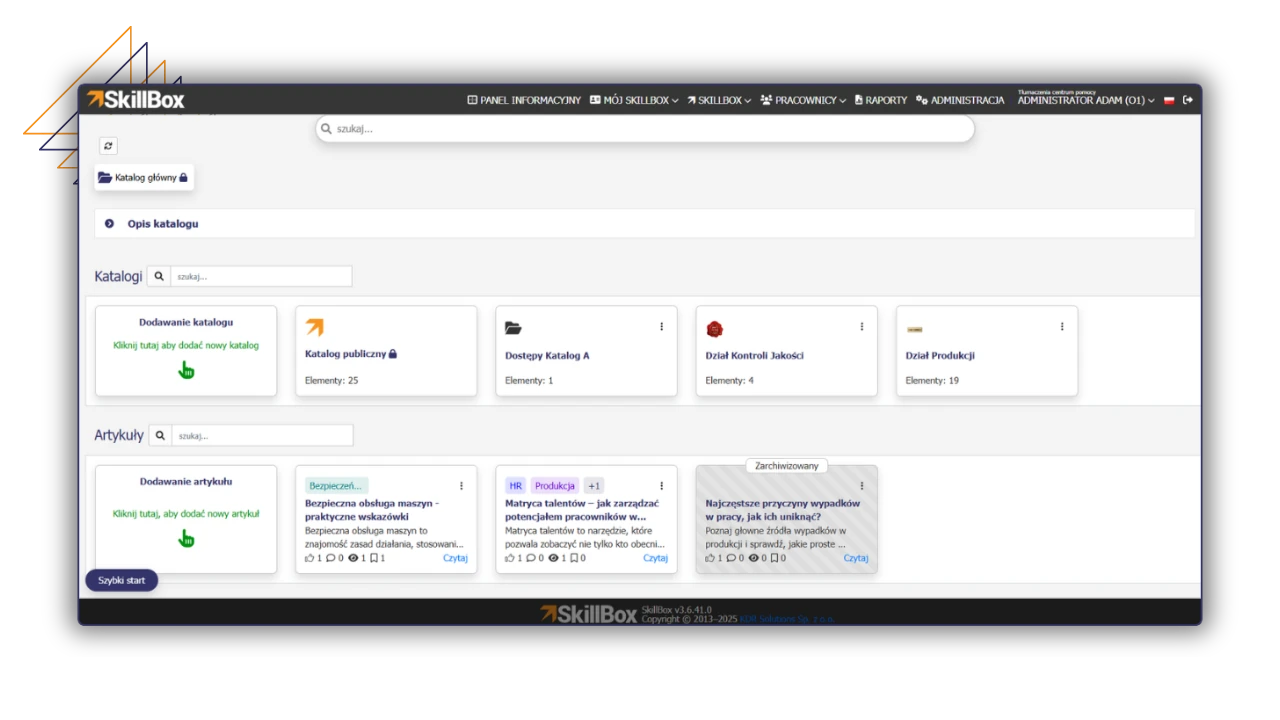Click the logout icon in the top bar
1280x720 pixels.
coord(1188,100)
